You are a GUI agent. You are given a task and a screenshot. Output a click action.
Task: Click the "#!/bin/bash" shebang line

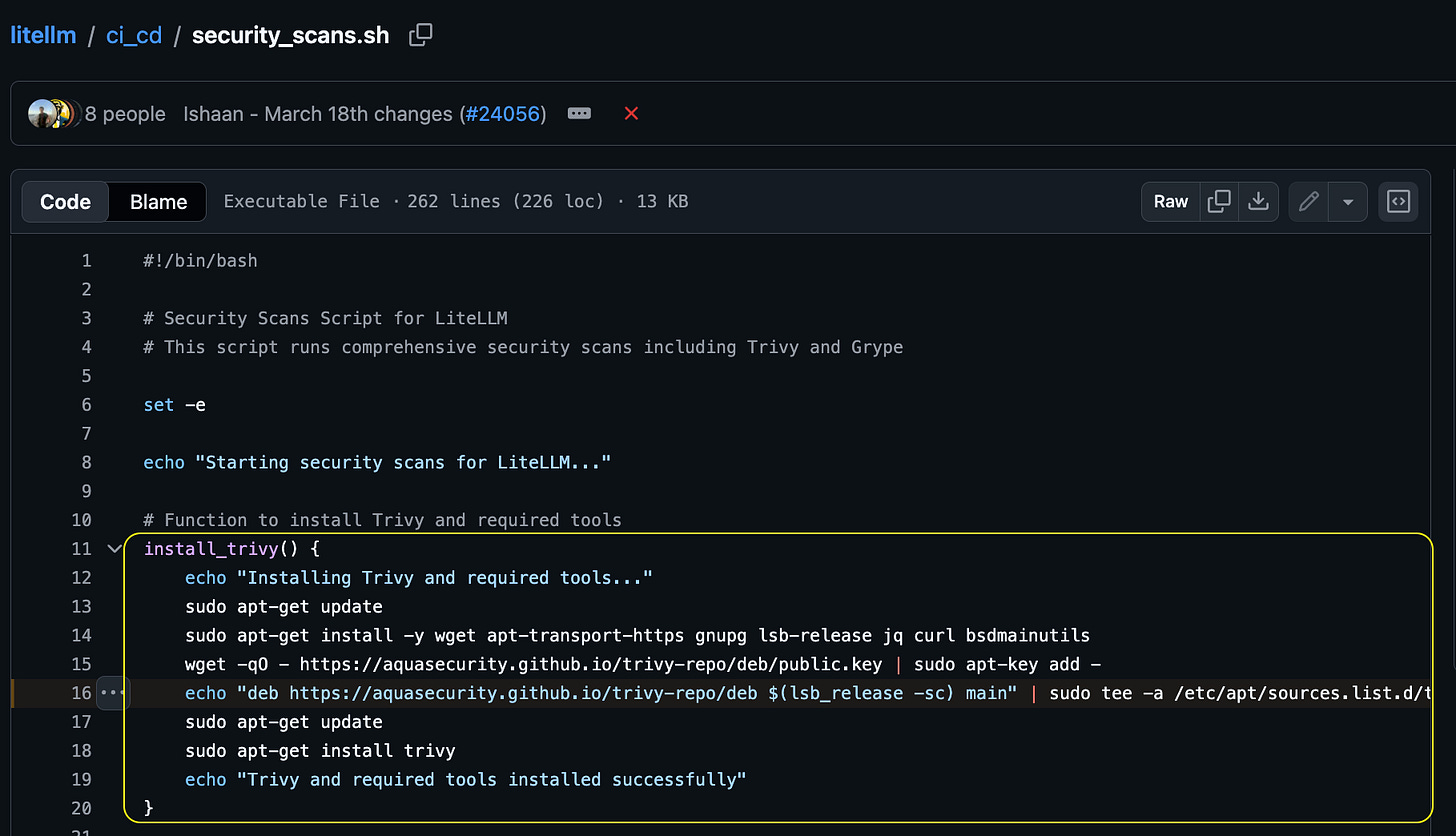coord(200,261)
